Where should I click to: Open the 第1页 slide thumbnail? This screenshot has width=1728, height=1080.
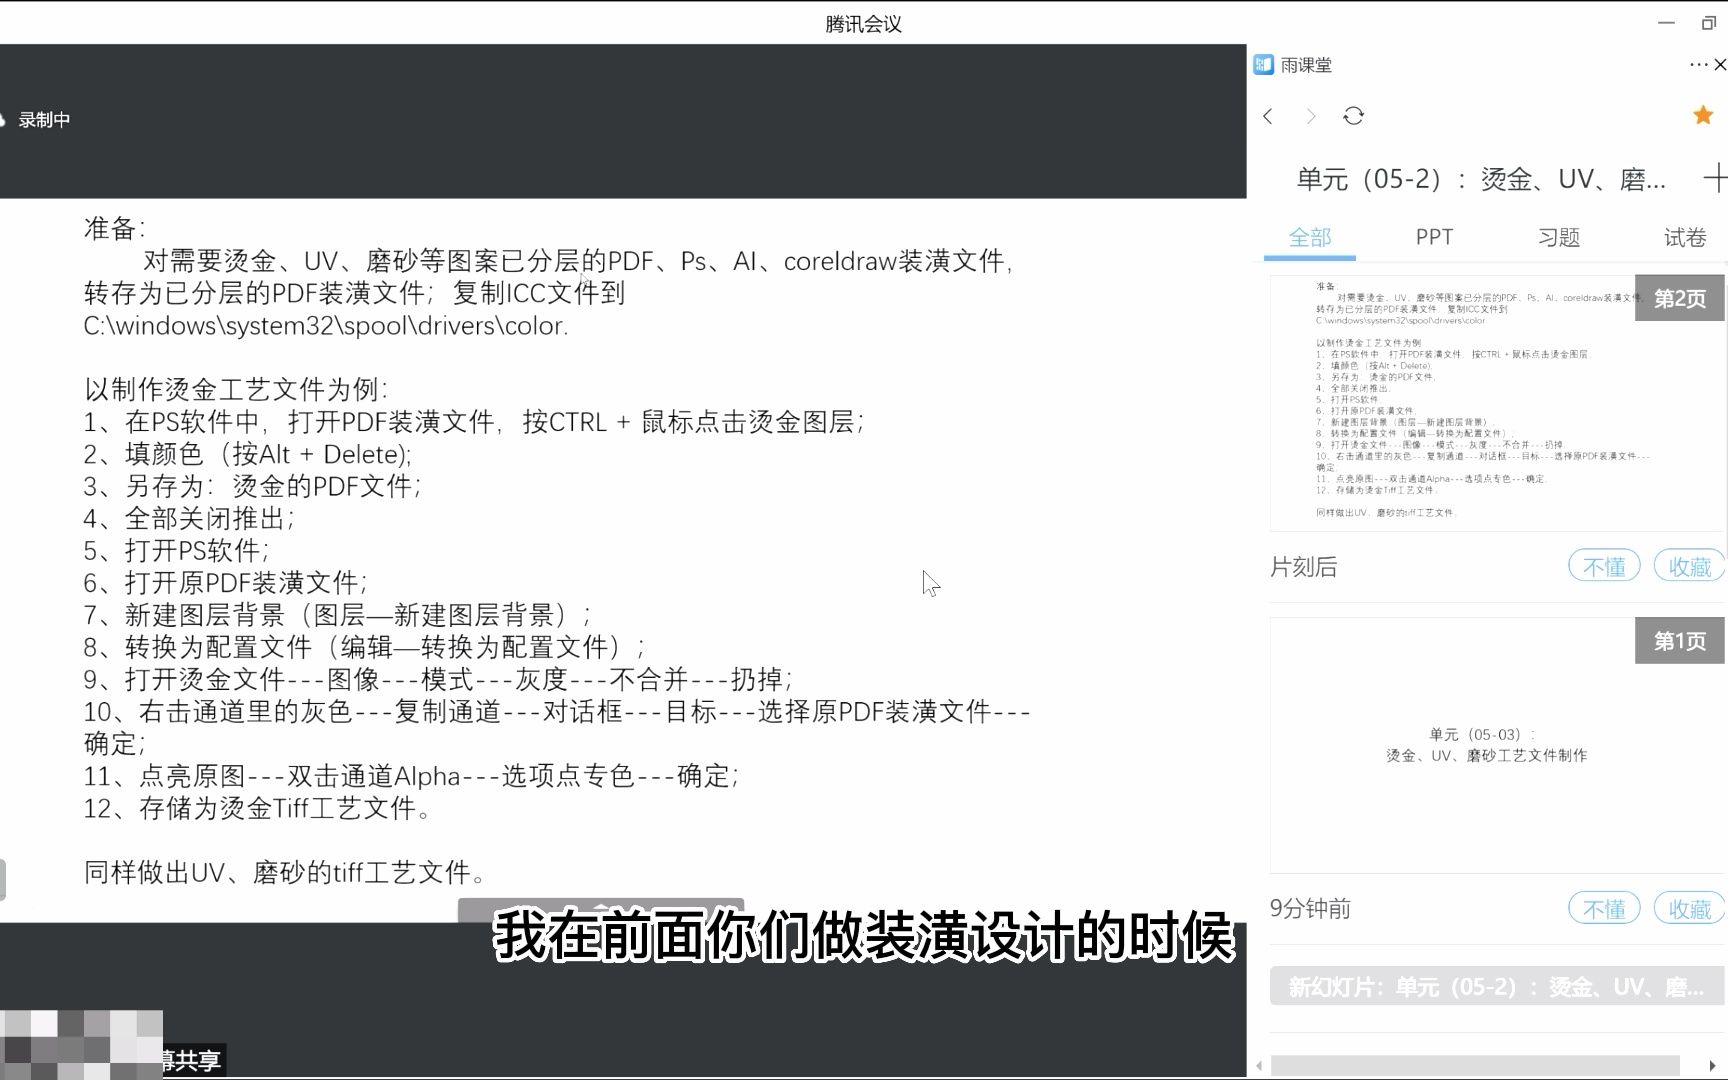(x=1497, y=746)
